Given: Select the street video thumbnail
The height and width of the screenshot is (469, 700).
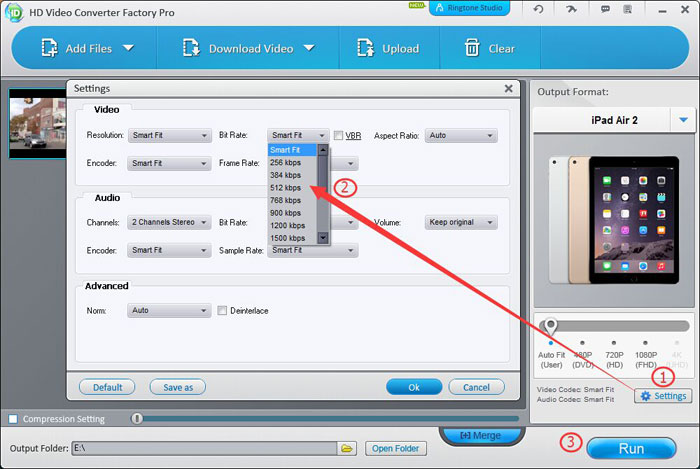Looking at the screenshot, I should 38,123.
